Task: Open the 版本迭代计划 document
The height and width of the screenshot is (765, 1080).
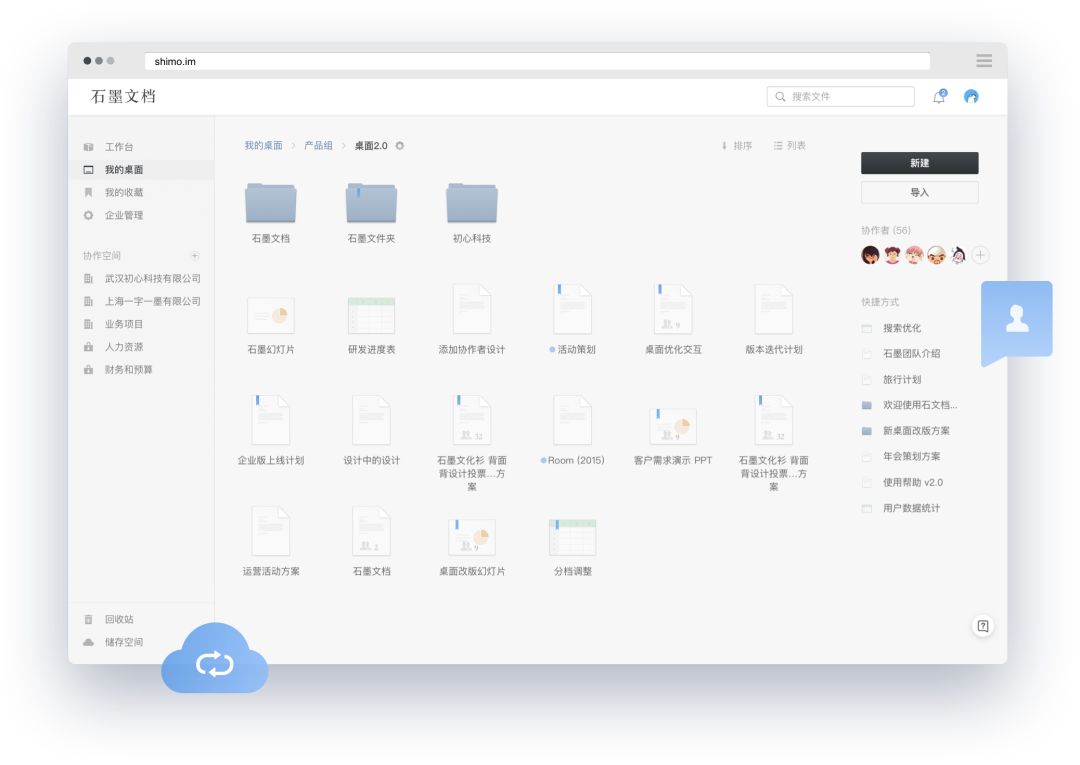Action: pyautogui.click(x=773, y=319)
